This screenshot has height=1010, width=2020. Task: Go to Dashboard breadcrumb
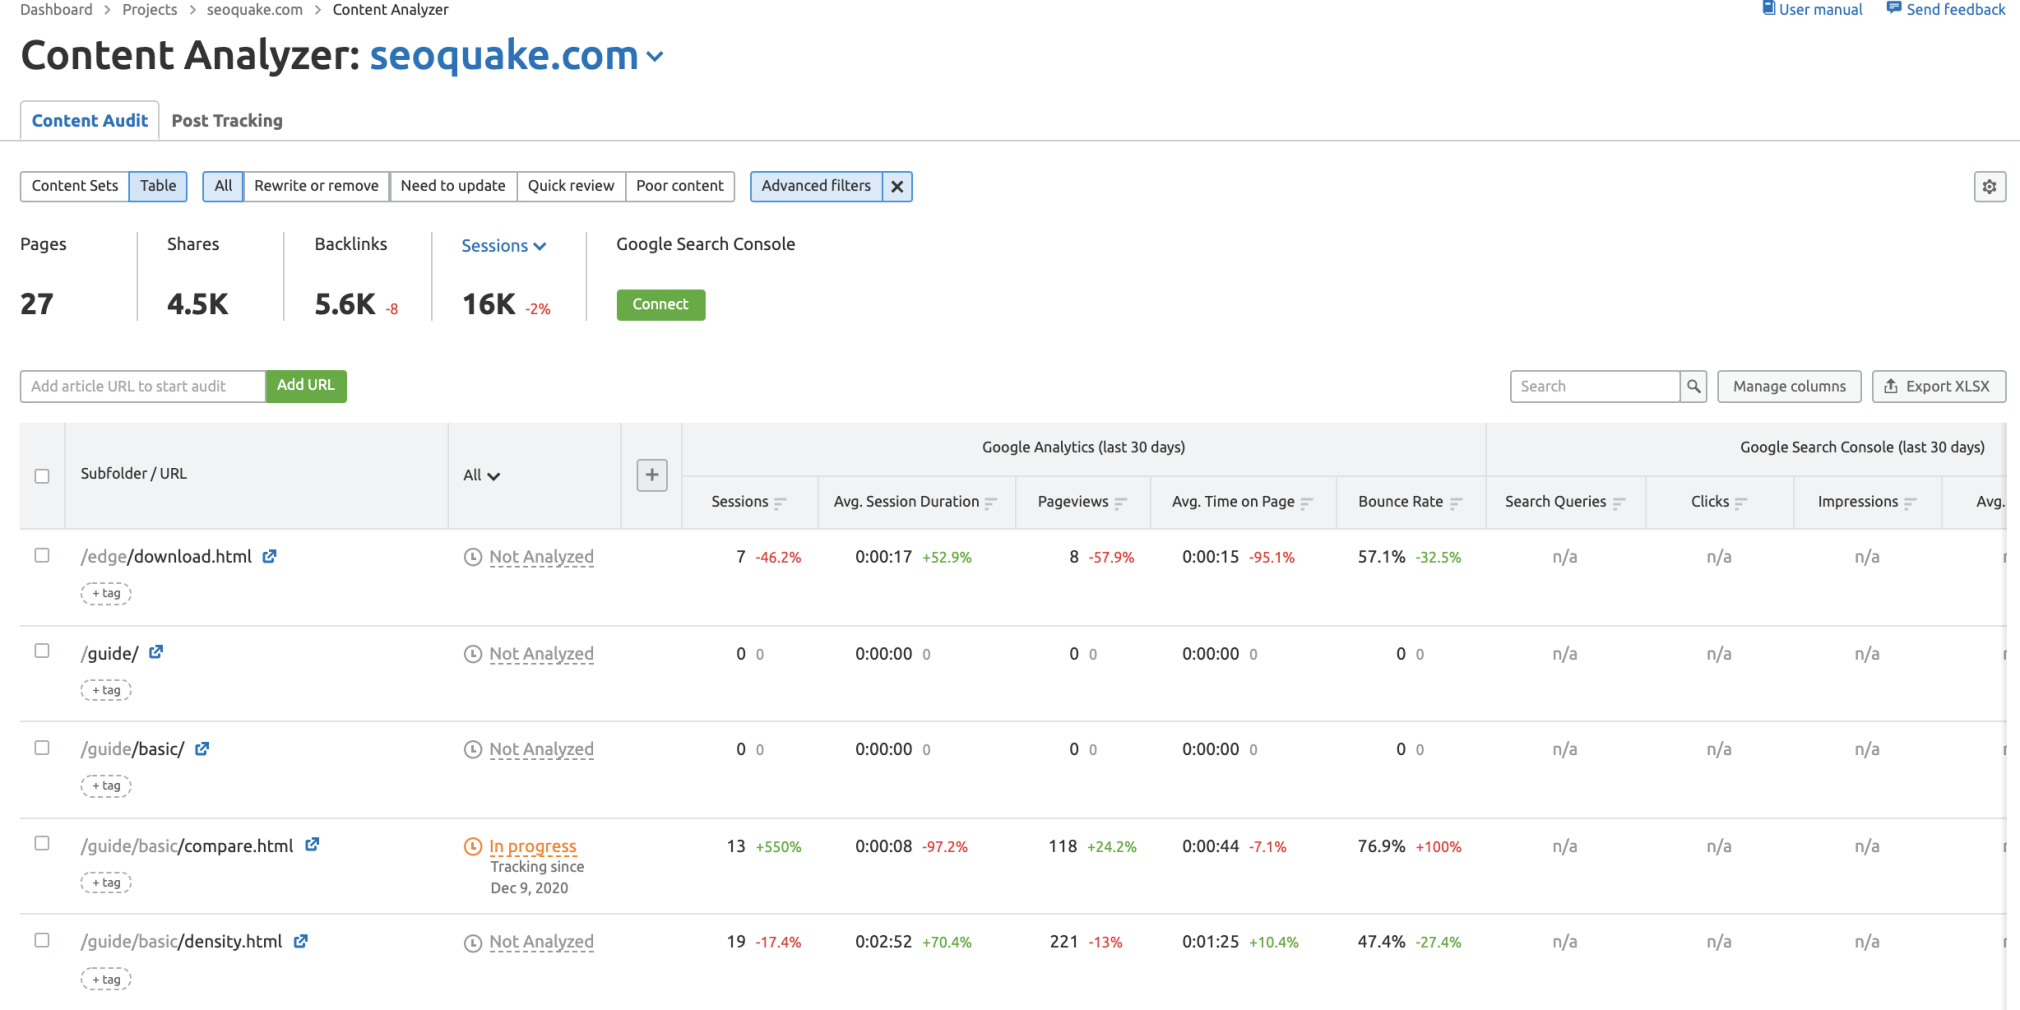click(56, 9)
